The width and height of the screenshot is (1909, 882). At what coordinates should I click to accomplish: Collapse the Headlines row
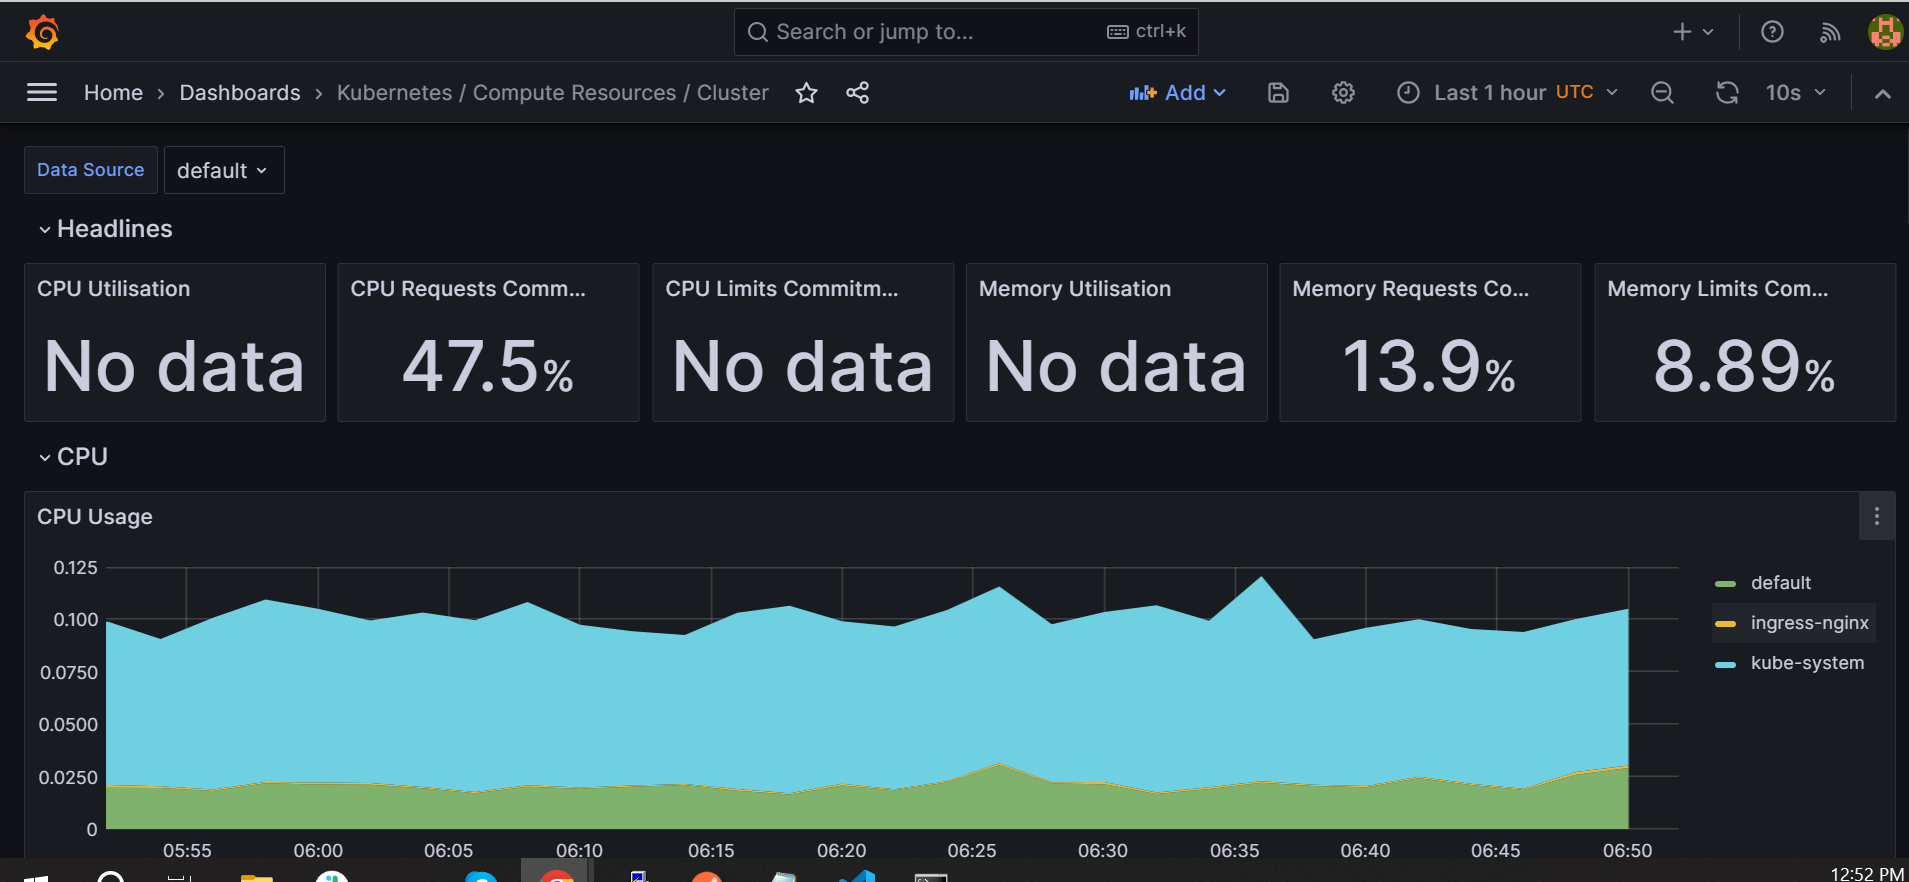[105, 229]
